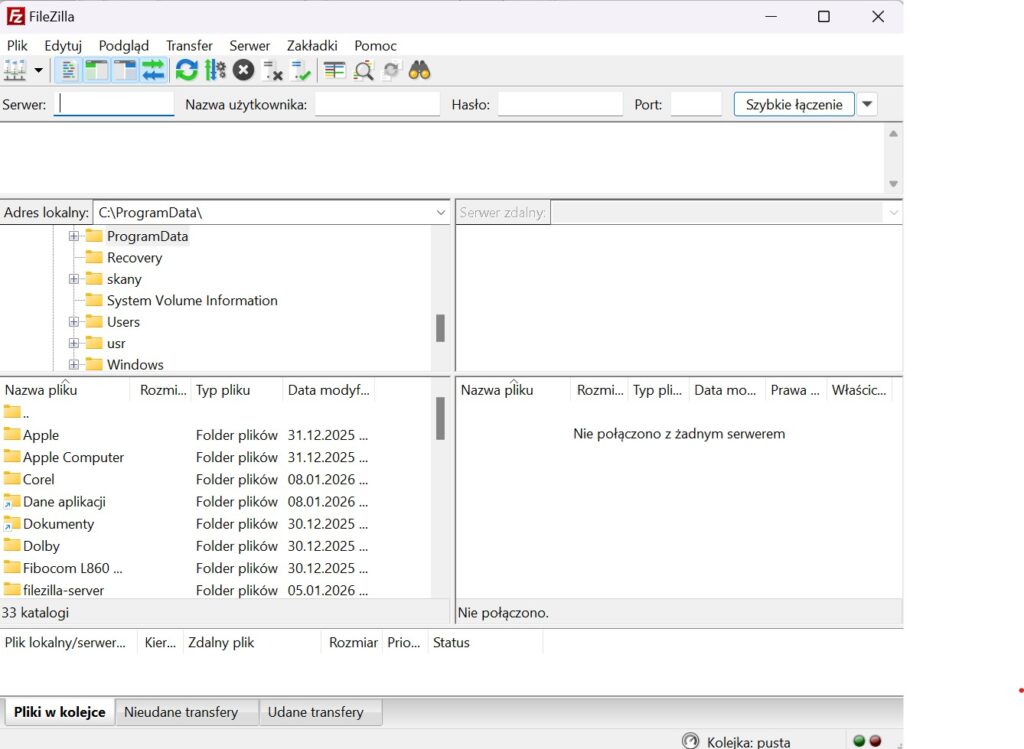Open the Site Manager dropdown arrow
Screen dimensions: 1024x749
pos(39,71)
